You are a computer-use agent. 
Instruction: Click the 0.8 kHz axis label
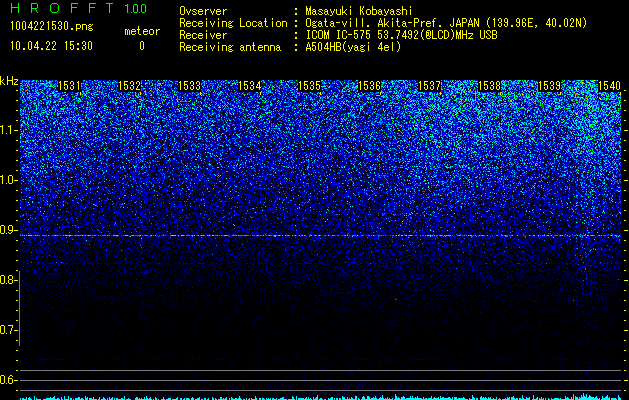click(8, 280)
